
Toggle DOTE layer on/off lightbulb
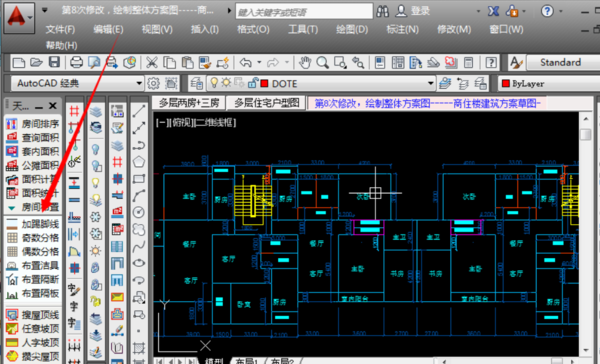(214, 83)
